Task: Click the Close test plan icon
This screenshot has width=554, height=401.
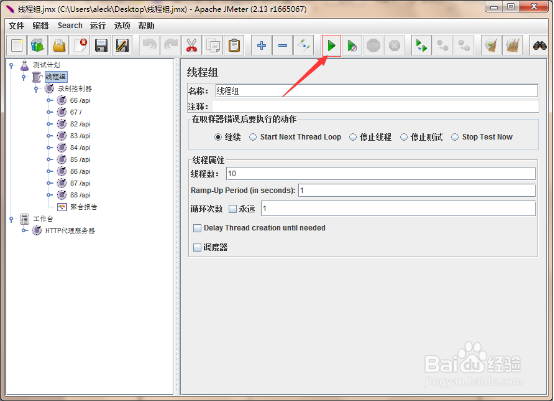Action: [80, 46]
